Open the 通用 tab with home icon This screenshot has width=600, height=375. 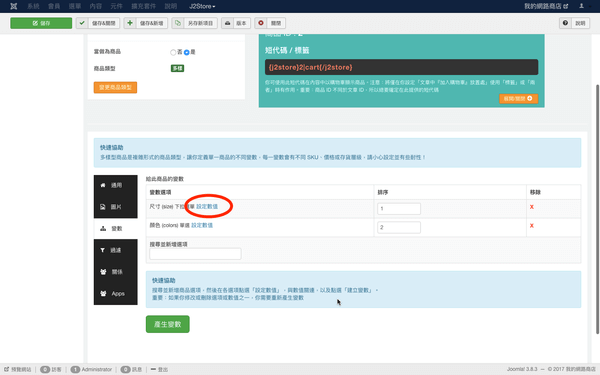(116, 185)
